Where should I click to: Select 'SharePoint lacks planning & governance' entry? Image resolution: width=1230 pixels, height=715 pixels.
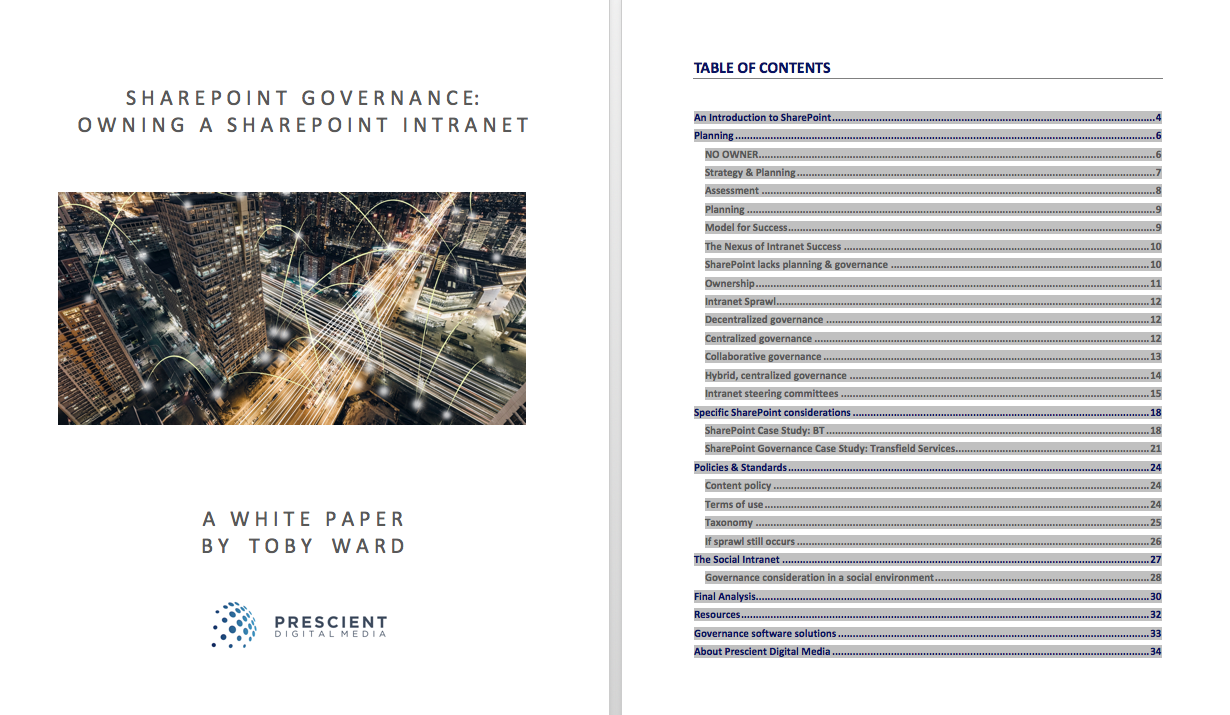tap(932, 265)
